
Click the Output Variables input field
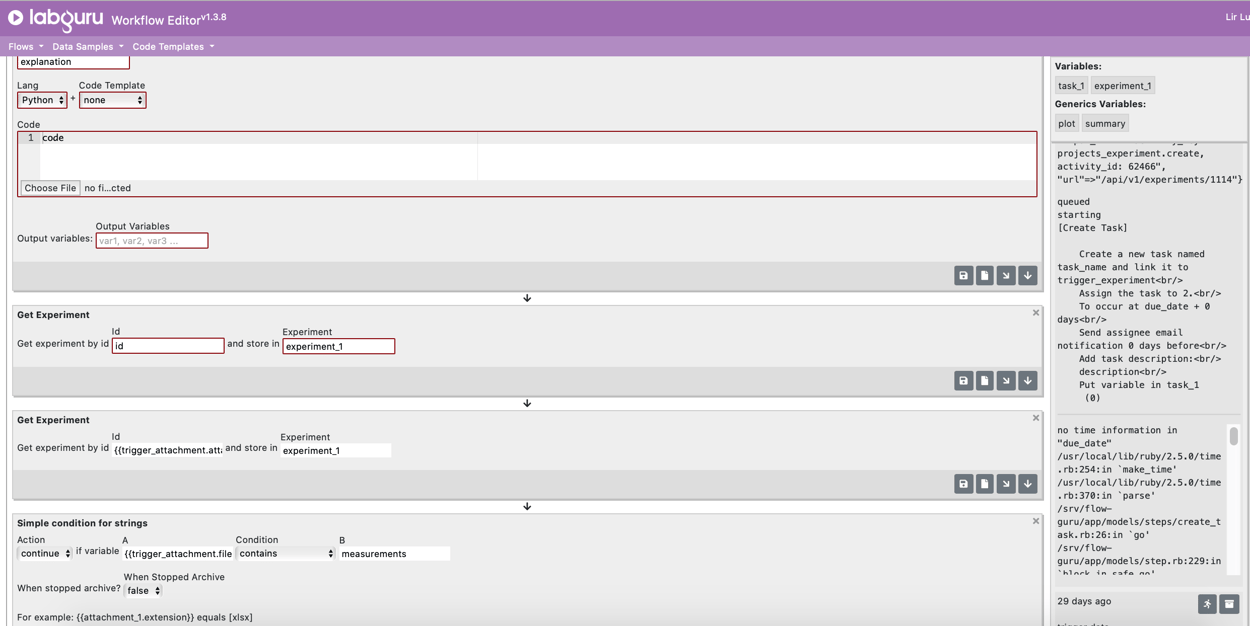pos(152,240)
